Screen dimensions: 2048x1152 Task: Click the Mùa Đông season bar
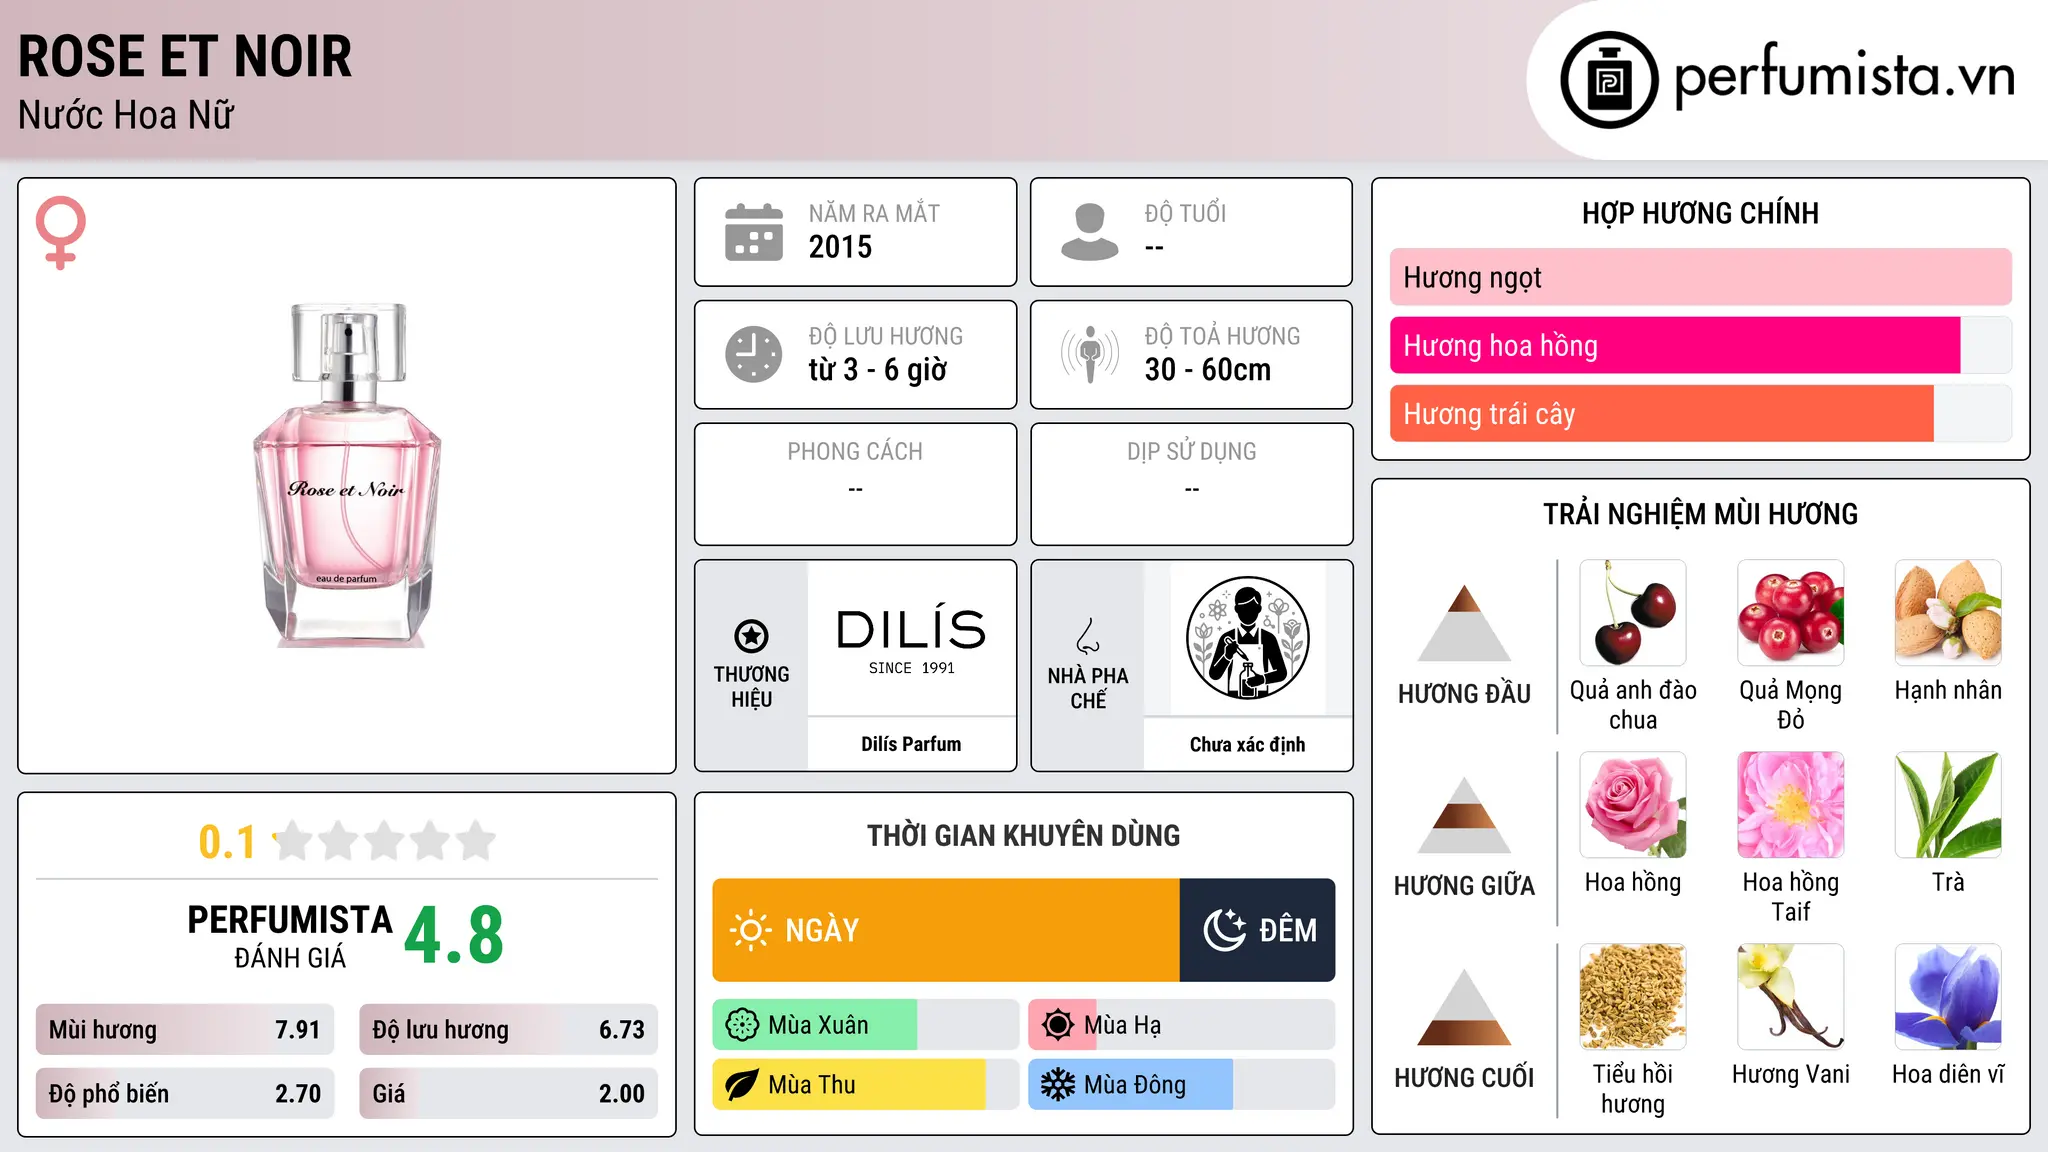coord(1181,1085)
